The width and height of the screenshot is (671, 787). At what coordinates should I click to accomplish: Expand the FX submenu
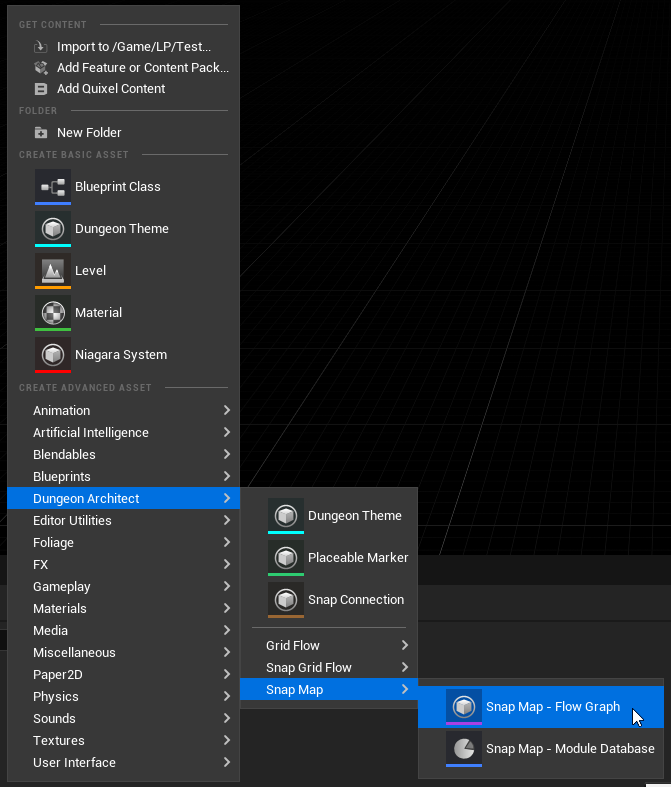123,565
